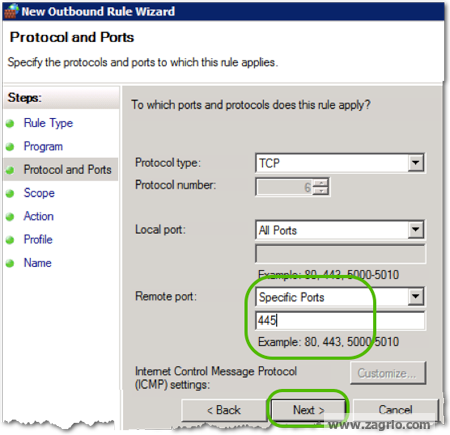The image size is (450, 435).
Task: Go to the Program step
Action: [x=43, y=146]
